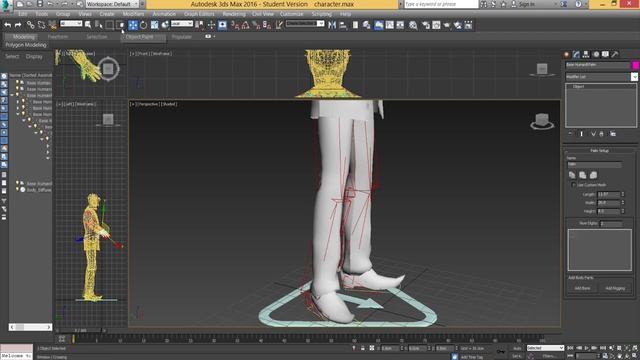Click the ViewCube in the perspective viewport

[x=542, y=121]
